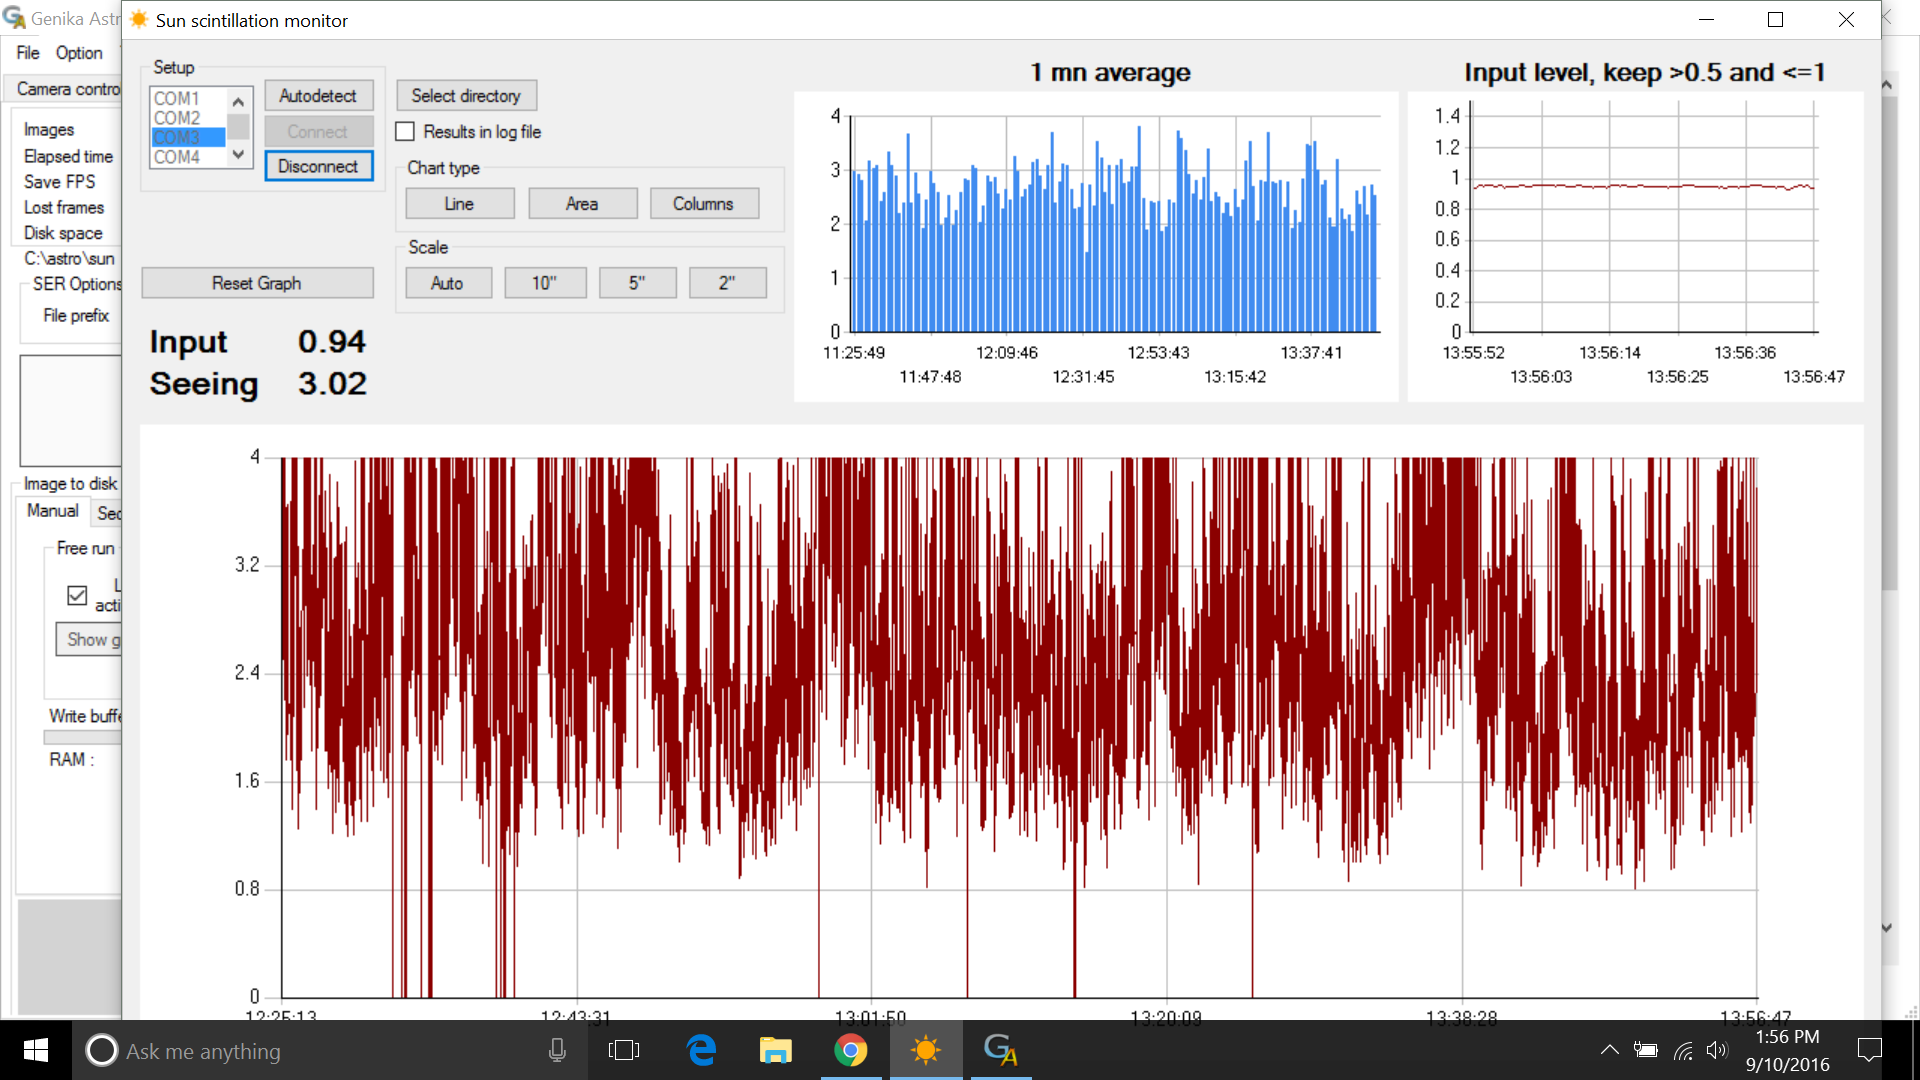Click the Cortana search circle icon
Image resolution: width=1920 pixels, height=1080 pixels.
[x=101, y=1050]
